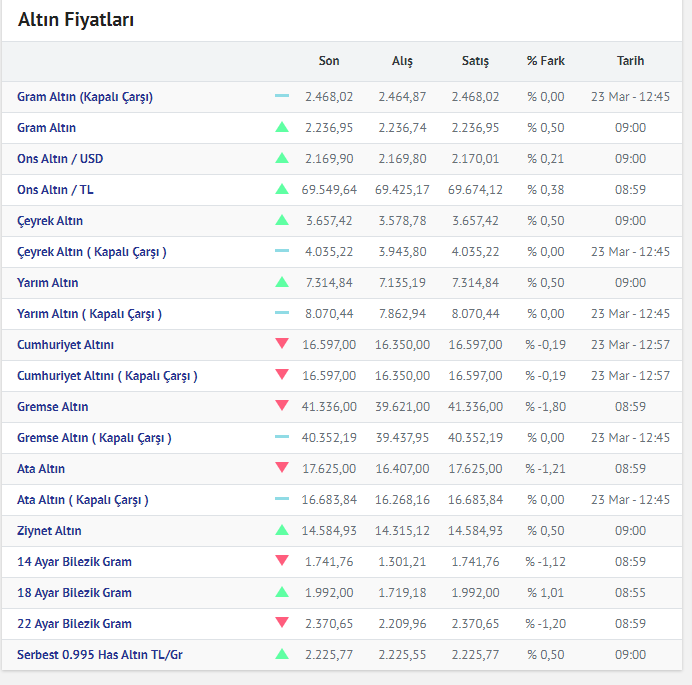Click red down arrow in 14 Ayar Bilezik row
Screen dimensions: 692x685
pos(282,561)
